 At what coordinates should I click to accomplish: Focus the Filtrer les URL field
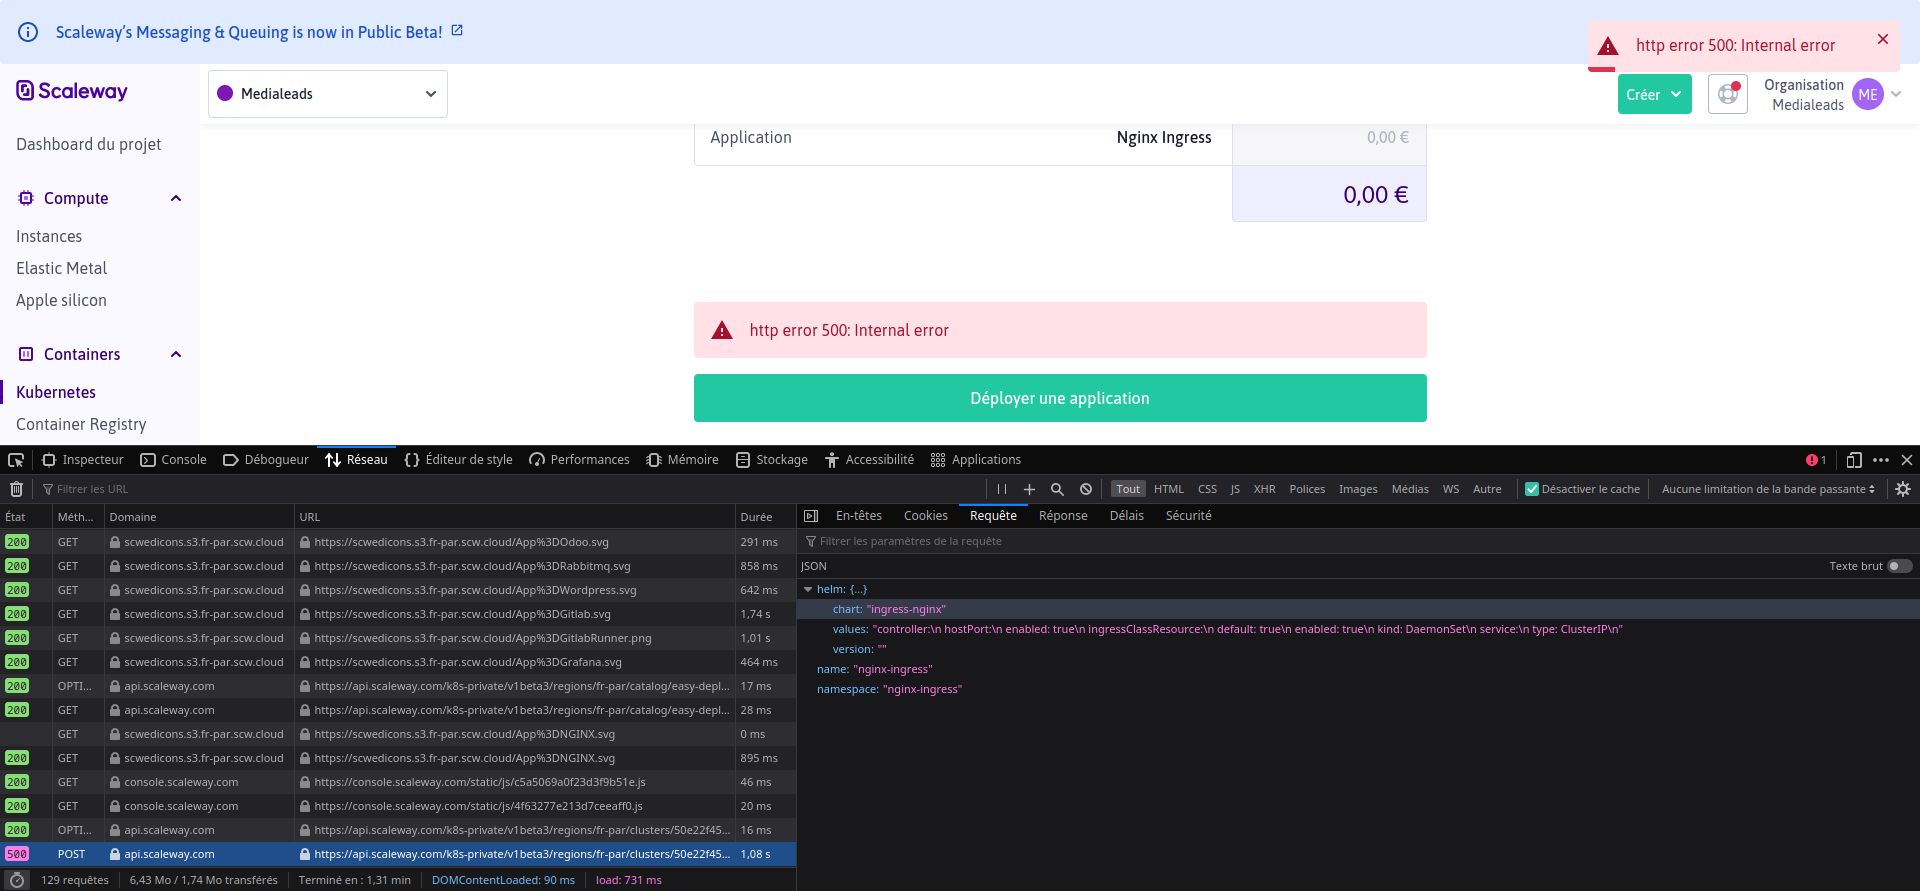click(x=510, y=489)
